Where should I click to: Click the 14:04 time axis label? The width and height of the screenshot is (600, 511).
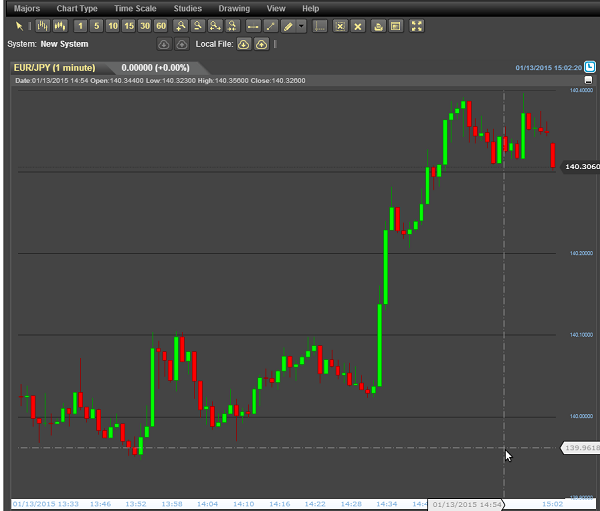point(207,504)
